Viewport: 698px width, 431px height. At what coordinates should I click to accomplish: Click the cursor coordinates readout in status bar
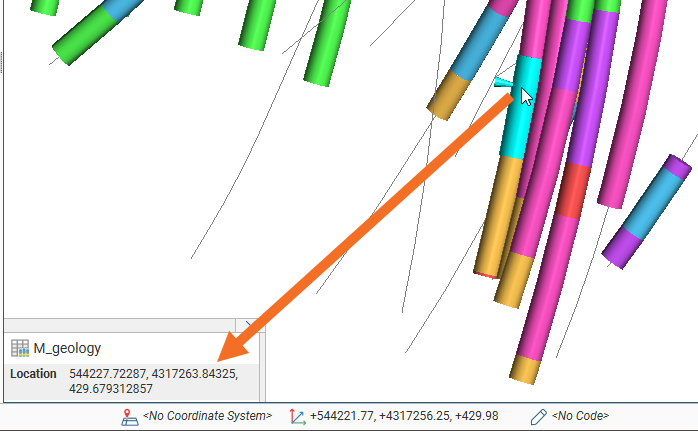tap(404, 415)
